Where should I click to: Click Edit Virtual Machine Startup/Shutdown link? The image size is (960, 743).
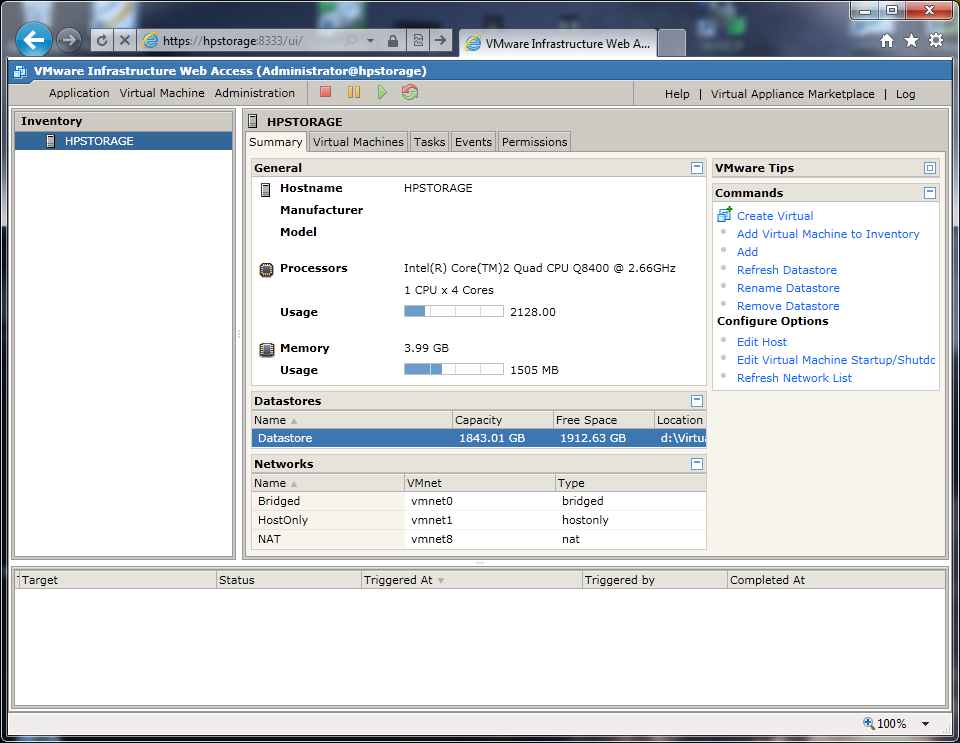[836, 360]
